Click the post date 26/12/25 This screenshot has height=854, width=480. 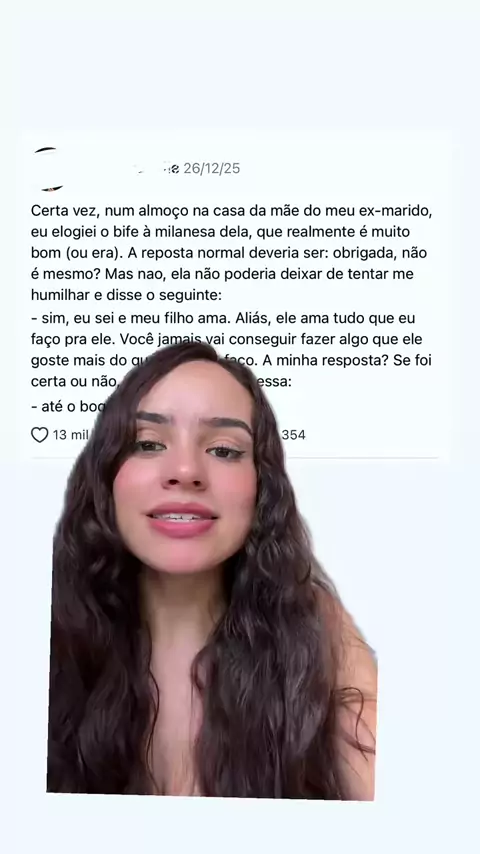[211, 169]
